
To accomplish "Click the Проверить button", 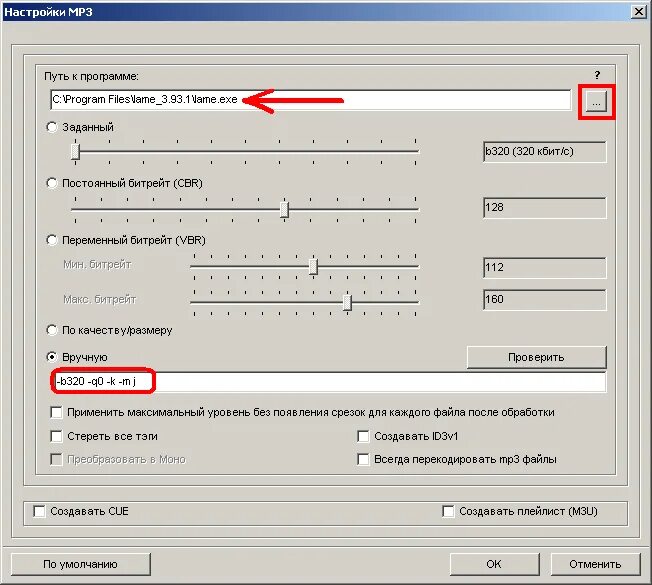I will tap(536, 357).
